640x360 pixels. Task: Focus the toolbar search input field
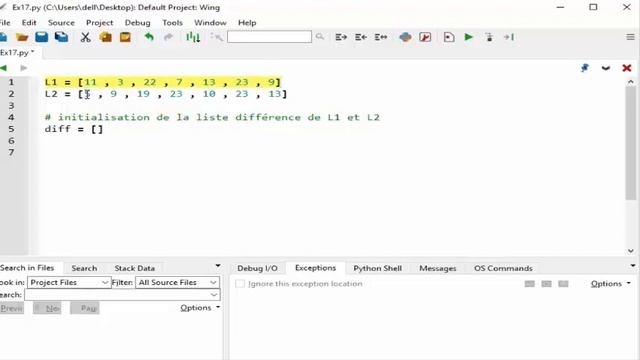[269, 37]
